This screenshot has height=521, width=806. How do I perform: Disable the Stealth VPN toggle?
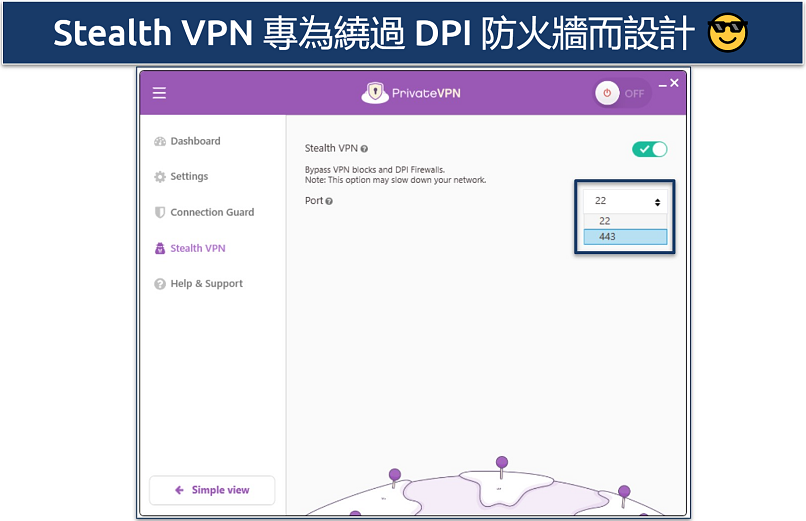click(x=650, y=149)
